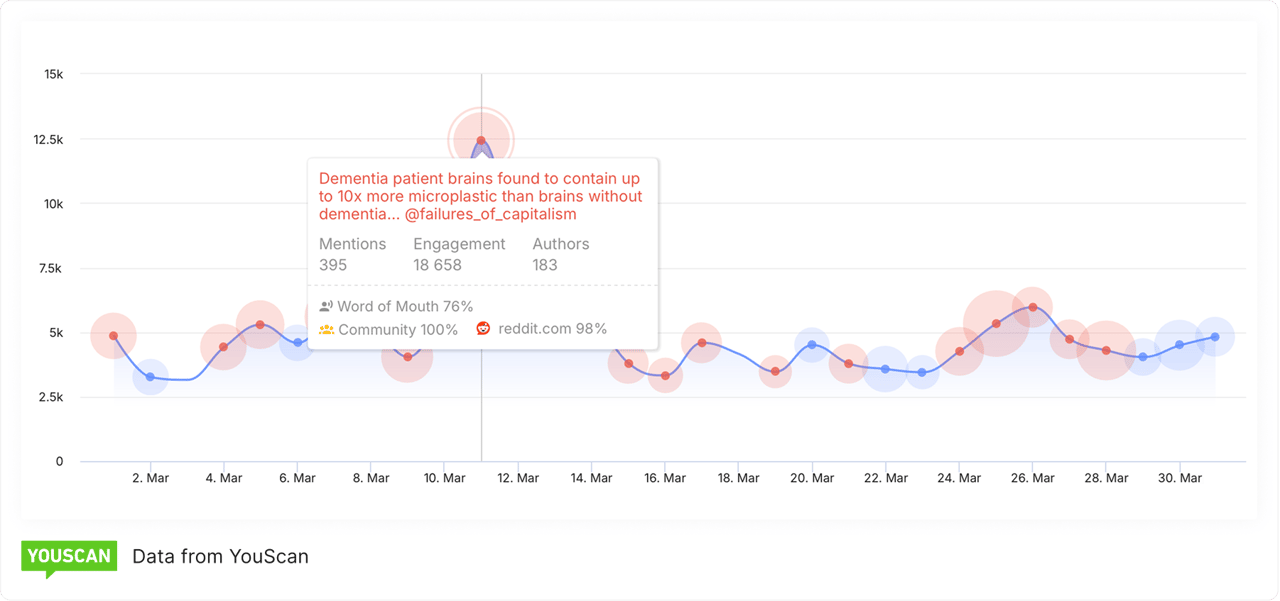The height and width of the screenshot is (601, 1280).
Task: Click the red data point on 28 Mar
Action: (1106, 351)
